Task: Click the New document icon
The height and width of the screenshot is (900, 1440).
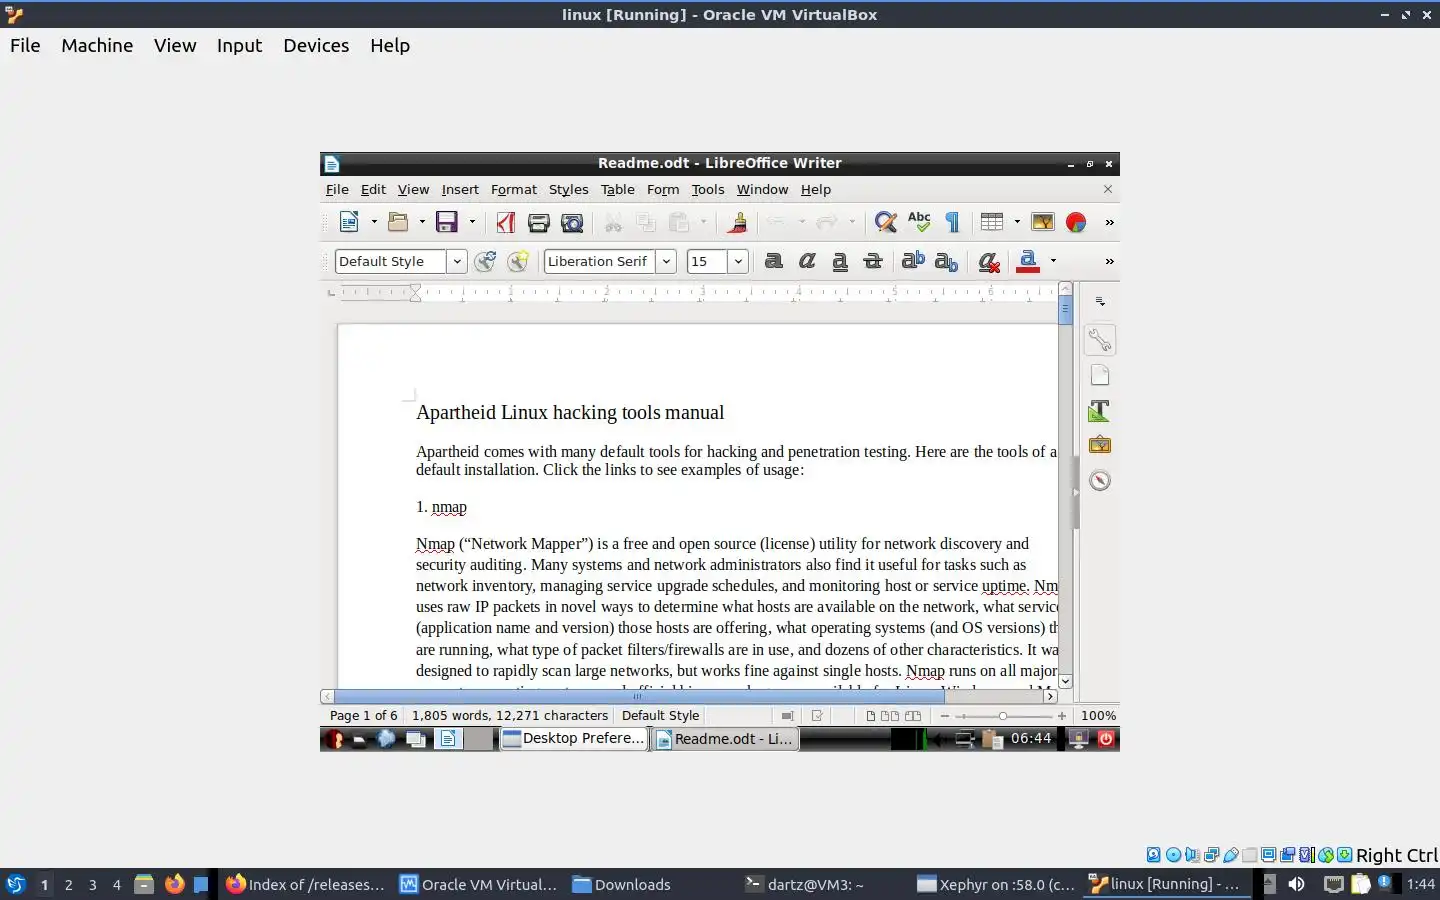Action: 349,222
